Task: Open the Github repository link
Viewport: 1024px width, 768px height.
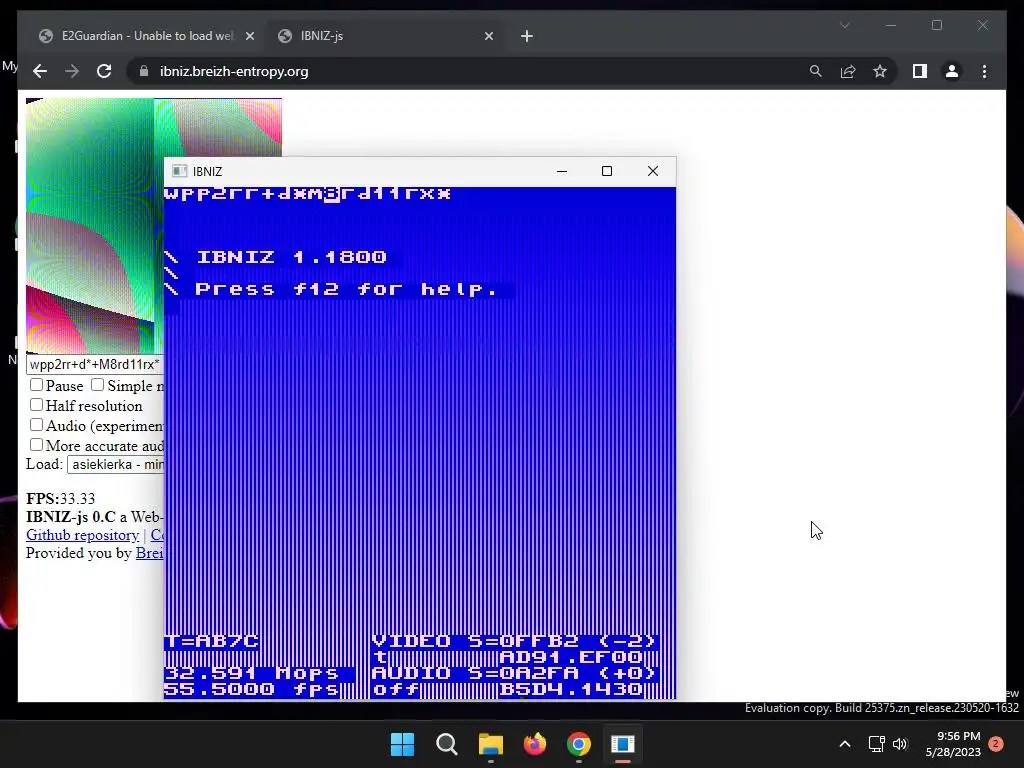Action: pos(82,535)
